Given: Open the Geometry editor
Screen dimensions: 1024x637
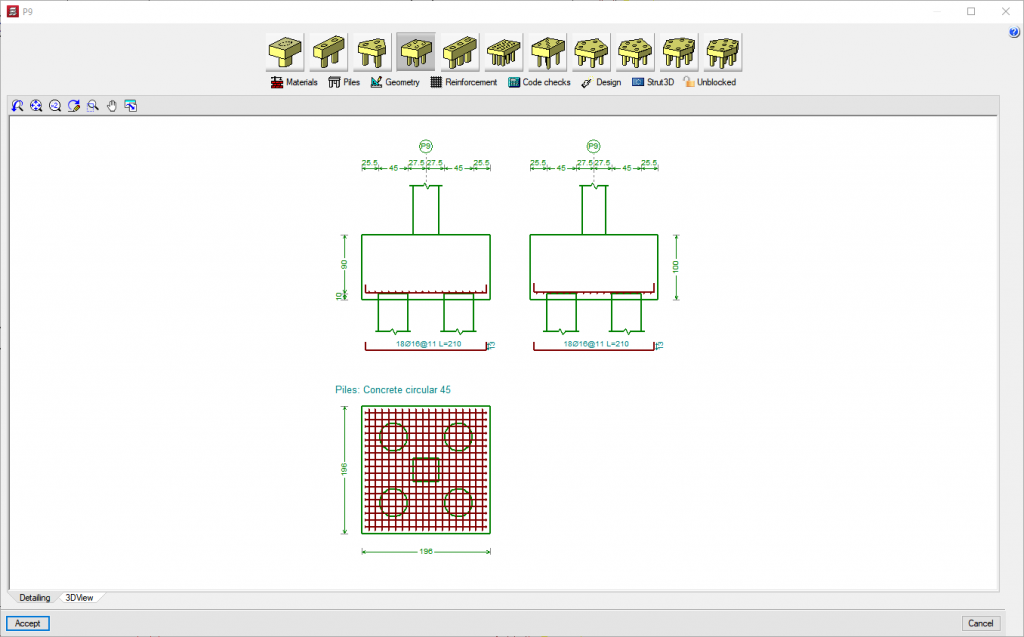Looking at the screenshot, I should point(395,82).
